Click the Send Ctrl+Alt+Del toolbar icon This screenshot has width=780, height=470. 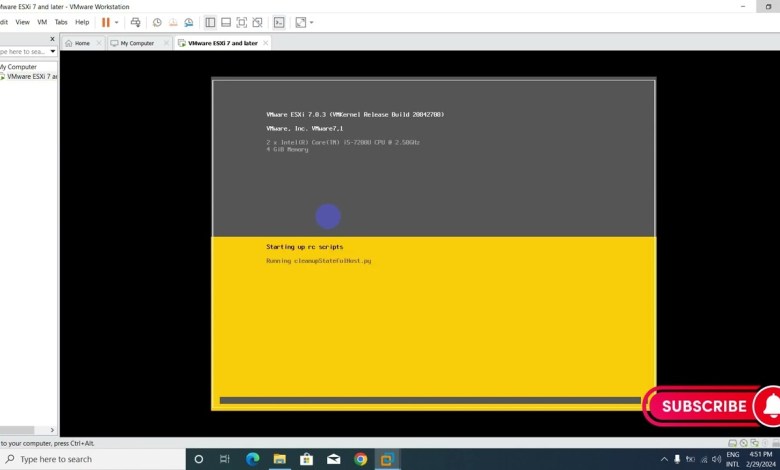pos(135,22)
